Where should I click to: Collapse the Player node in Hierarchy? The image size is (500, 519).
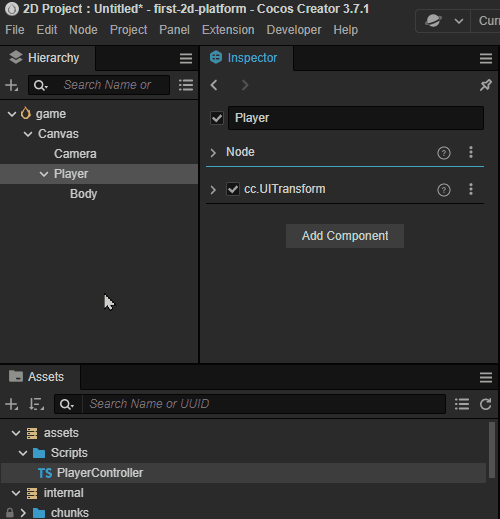(x=44, y=174)
